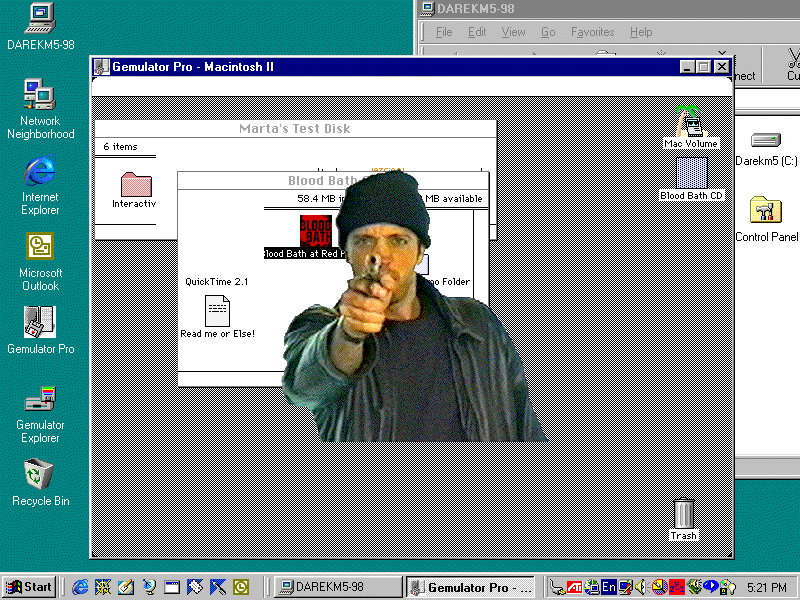Screen dimensions: 800x600
Task: Launch Internet Explorer from the desktop
Action: pos(40,185)
